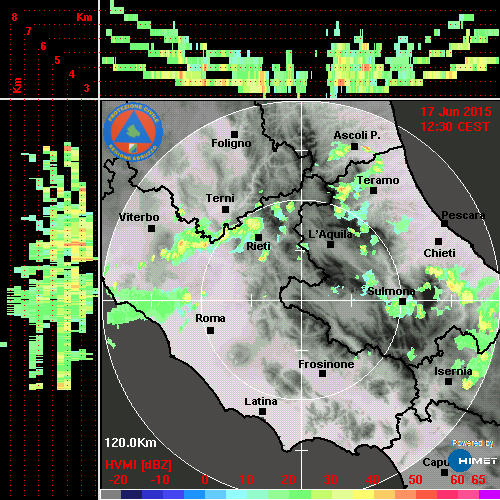Click the Terni city marker square
The image size is (500, 500).
(x=226, y=210)
